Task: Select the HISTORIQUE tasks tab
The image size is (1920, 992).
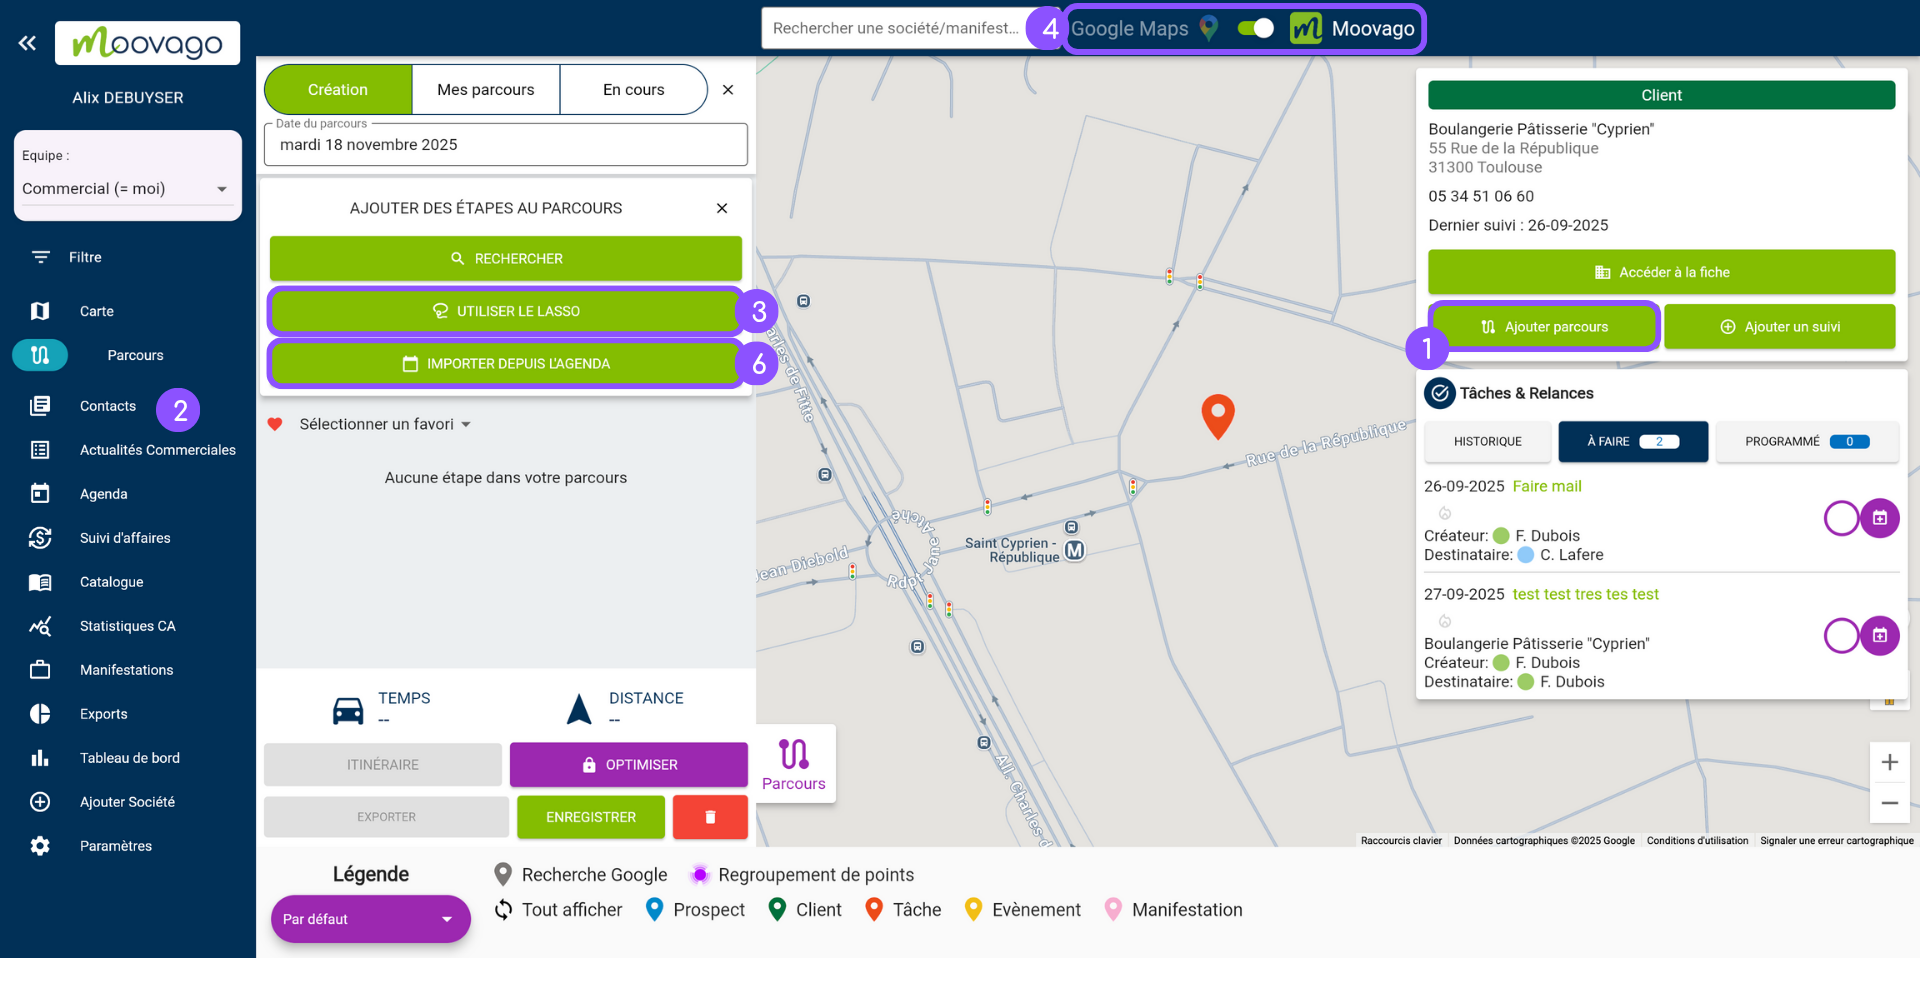Action: (x=1487, y=442)
